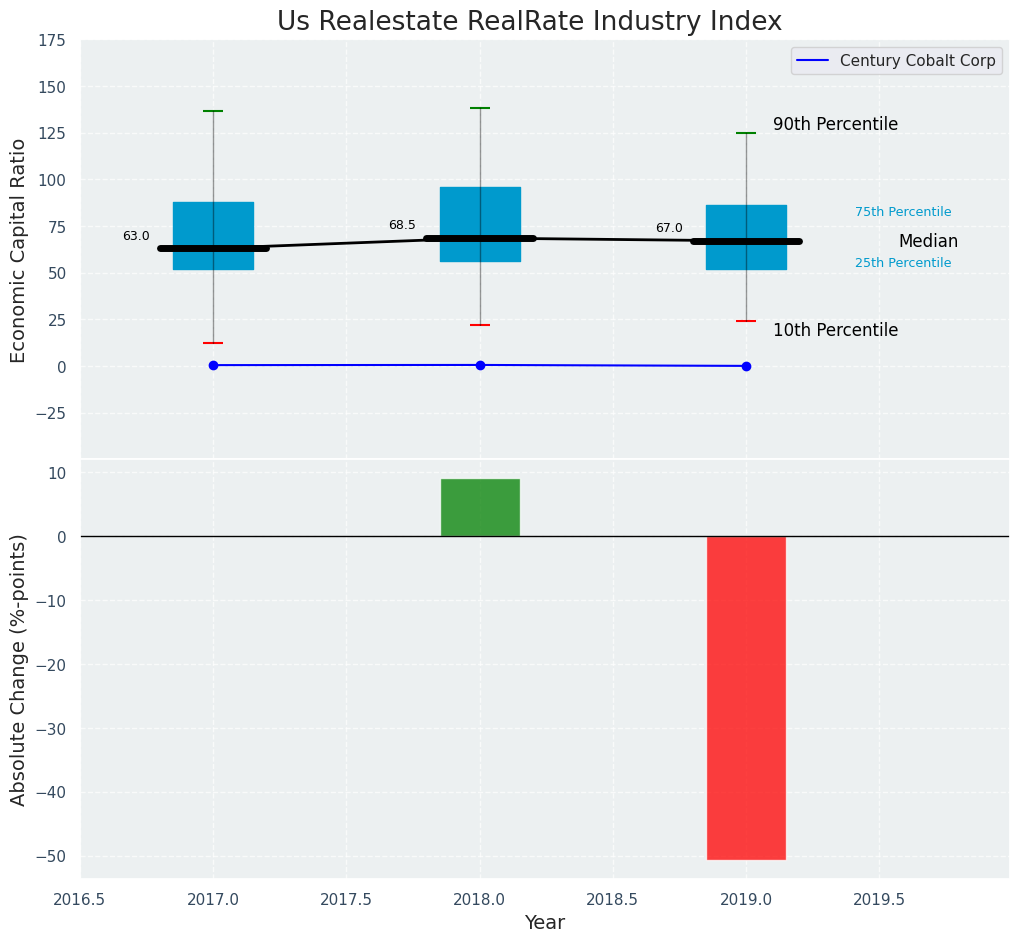Click the 63.0 median value label
Screen dimensions: 1019x942
136,237
